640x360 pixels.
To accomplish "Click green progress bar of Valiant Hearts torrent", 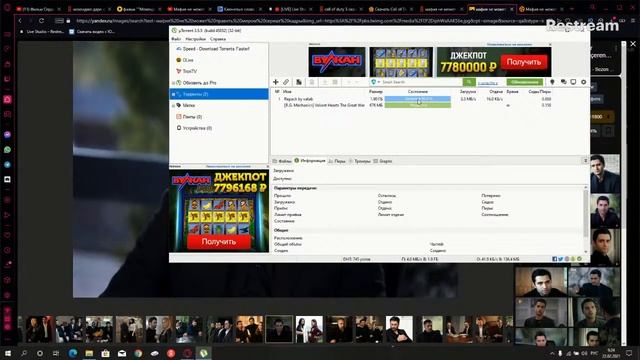I will click(418, 105).
